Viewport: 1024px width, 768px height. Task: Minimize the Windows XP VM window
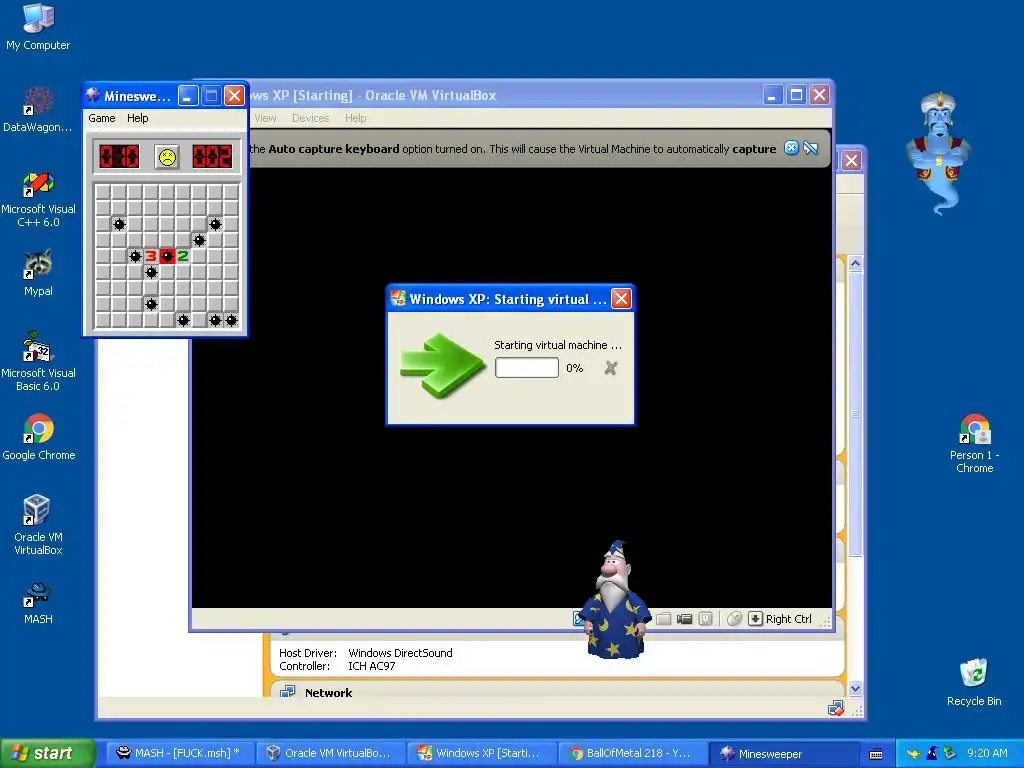point(773,95)
